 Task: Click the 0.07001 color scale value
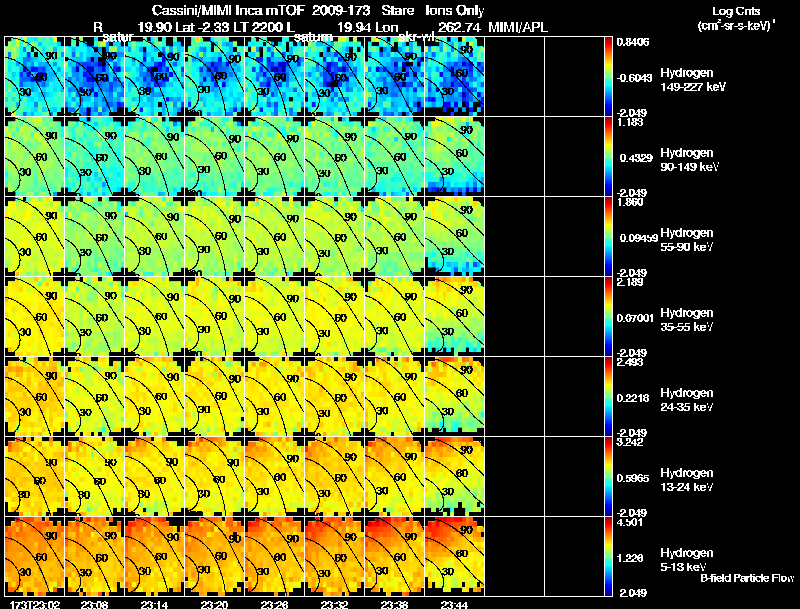pyautogui.click(x=635, y=318)
